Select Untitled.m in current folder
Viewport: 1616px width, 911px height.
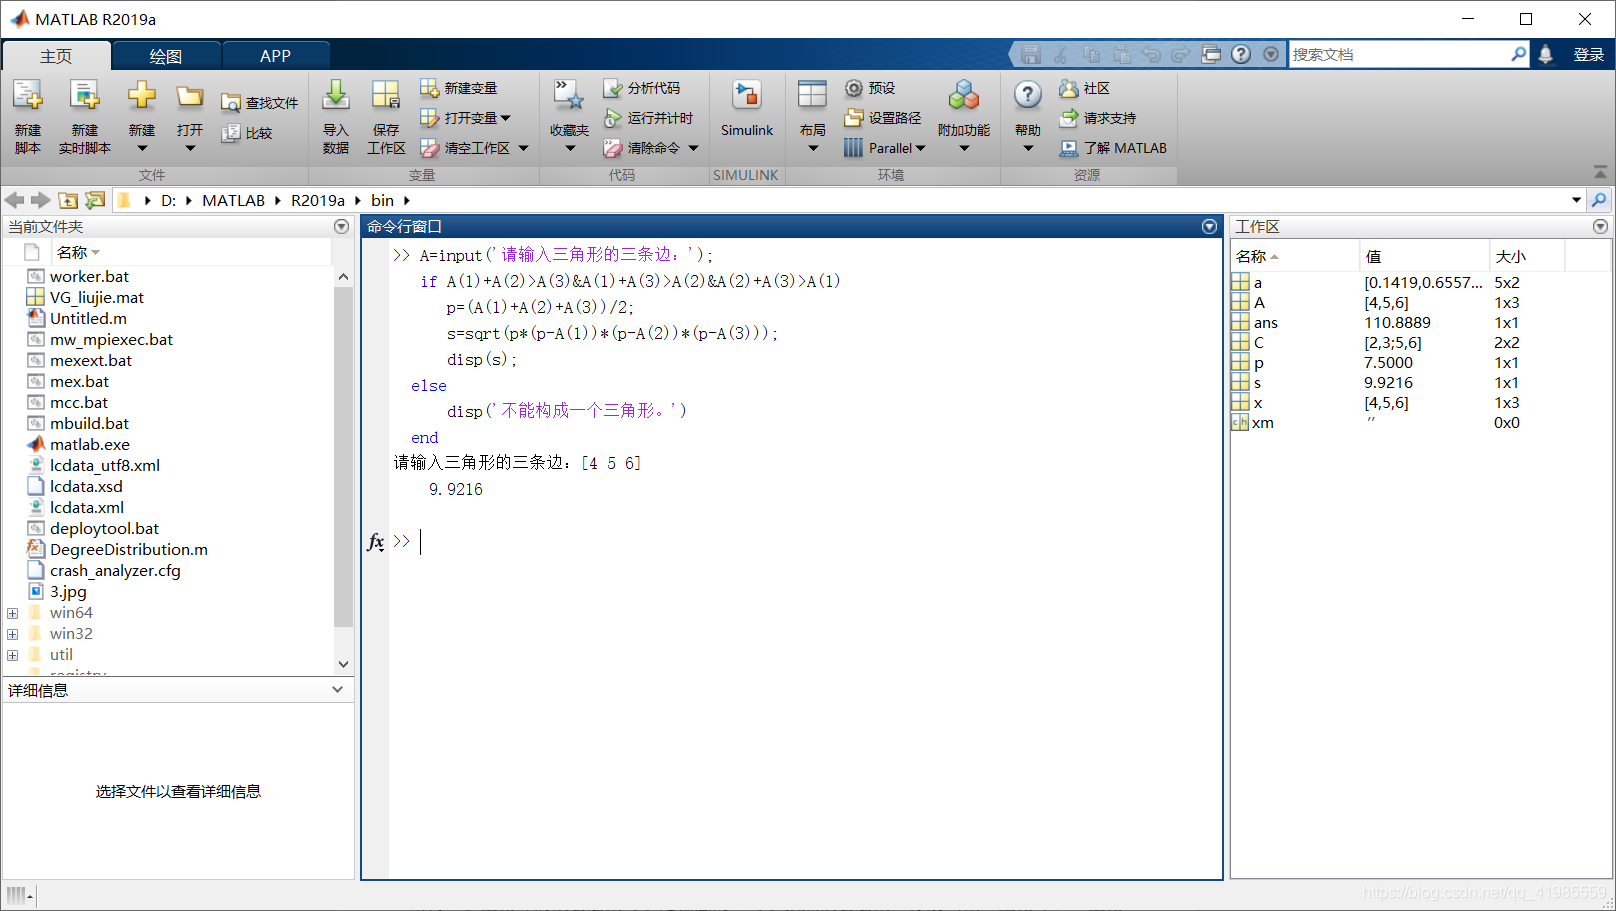click(x=88, y=318)
